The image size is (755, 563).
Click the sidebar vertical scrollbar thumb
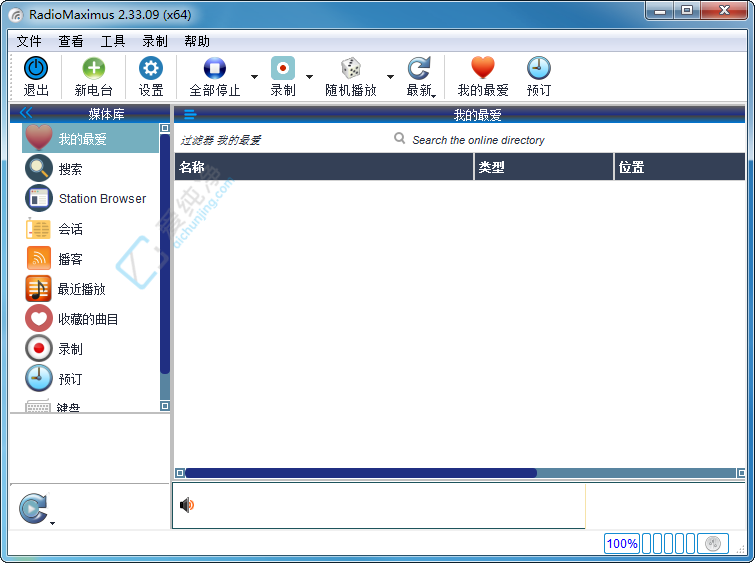165,254
